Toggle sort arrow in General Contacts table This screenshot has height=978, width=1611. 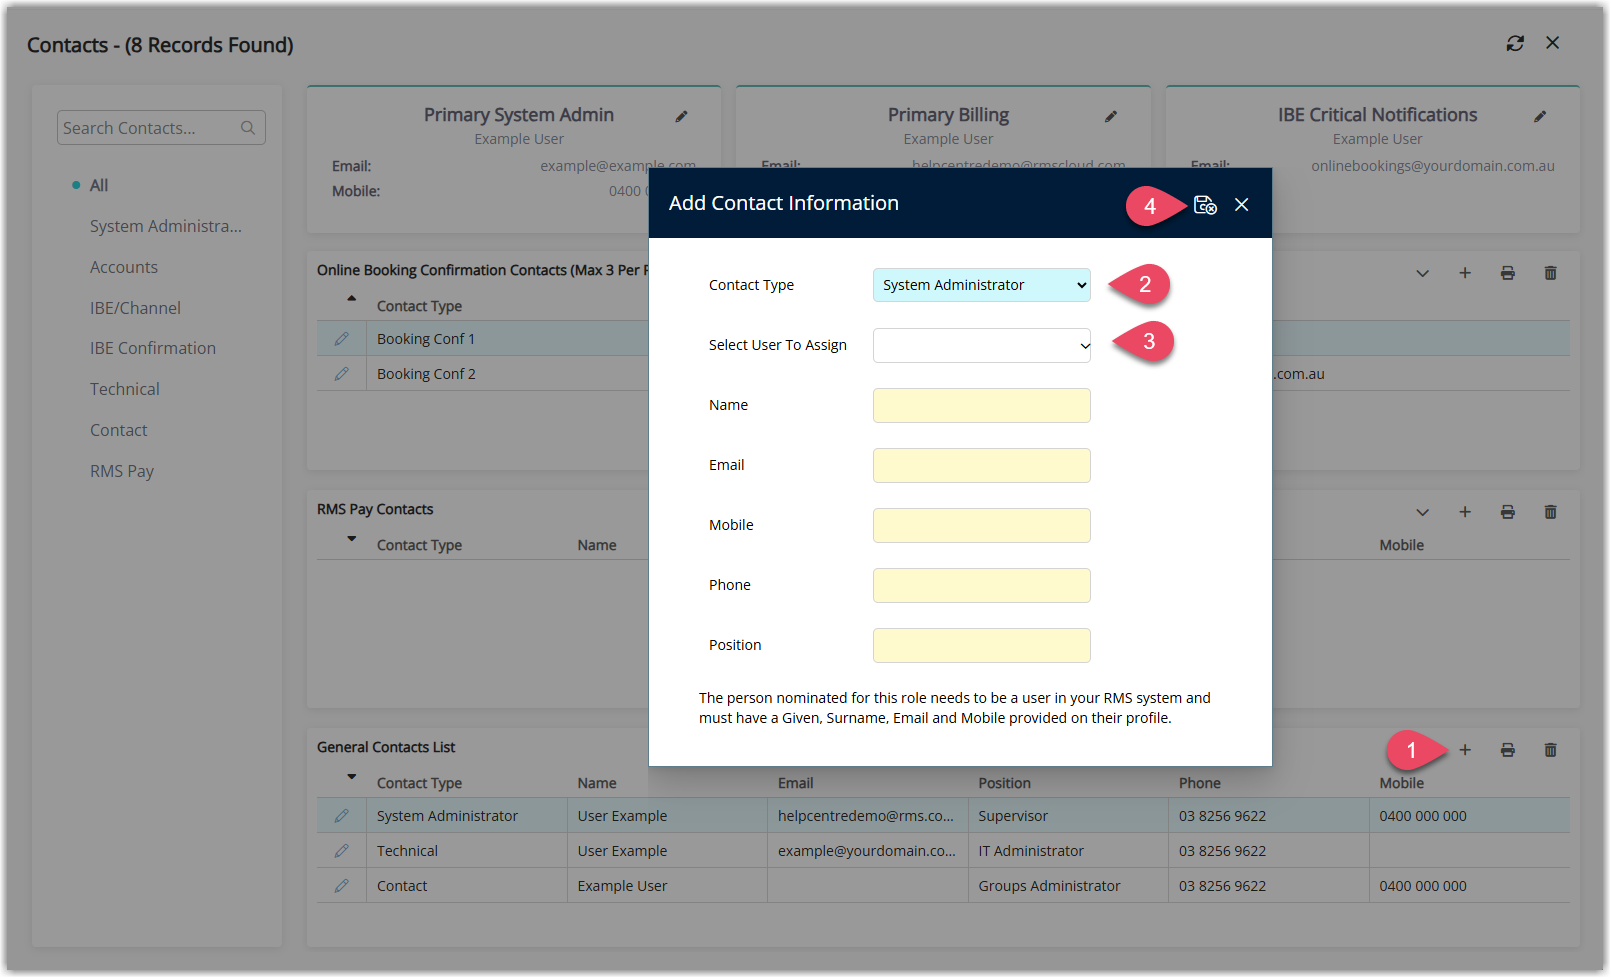pyautogui.click(x=351, y=776)
